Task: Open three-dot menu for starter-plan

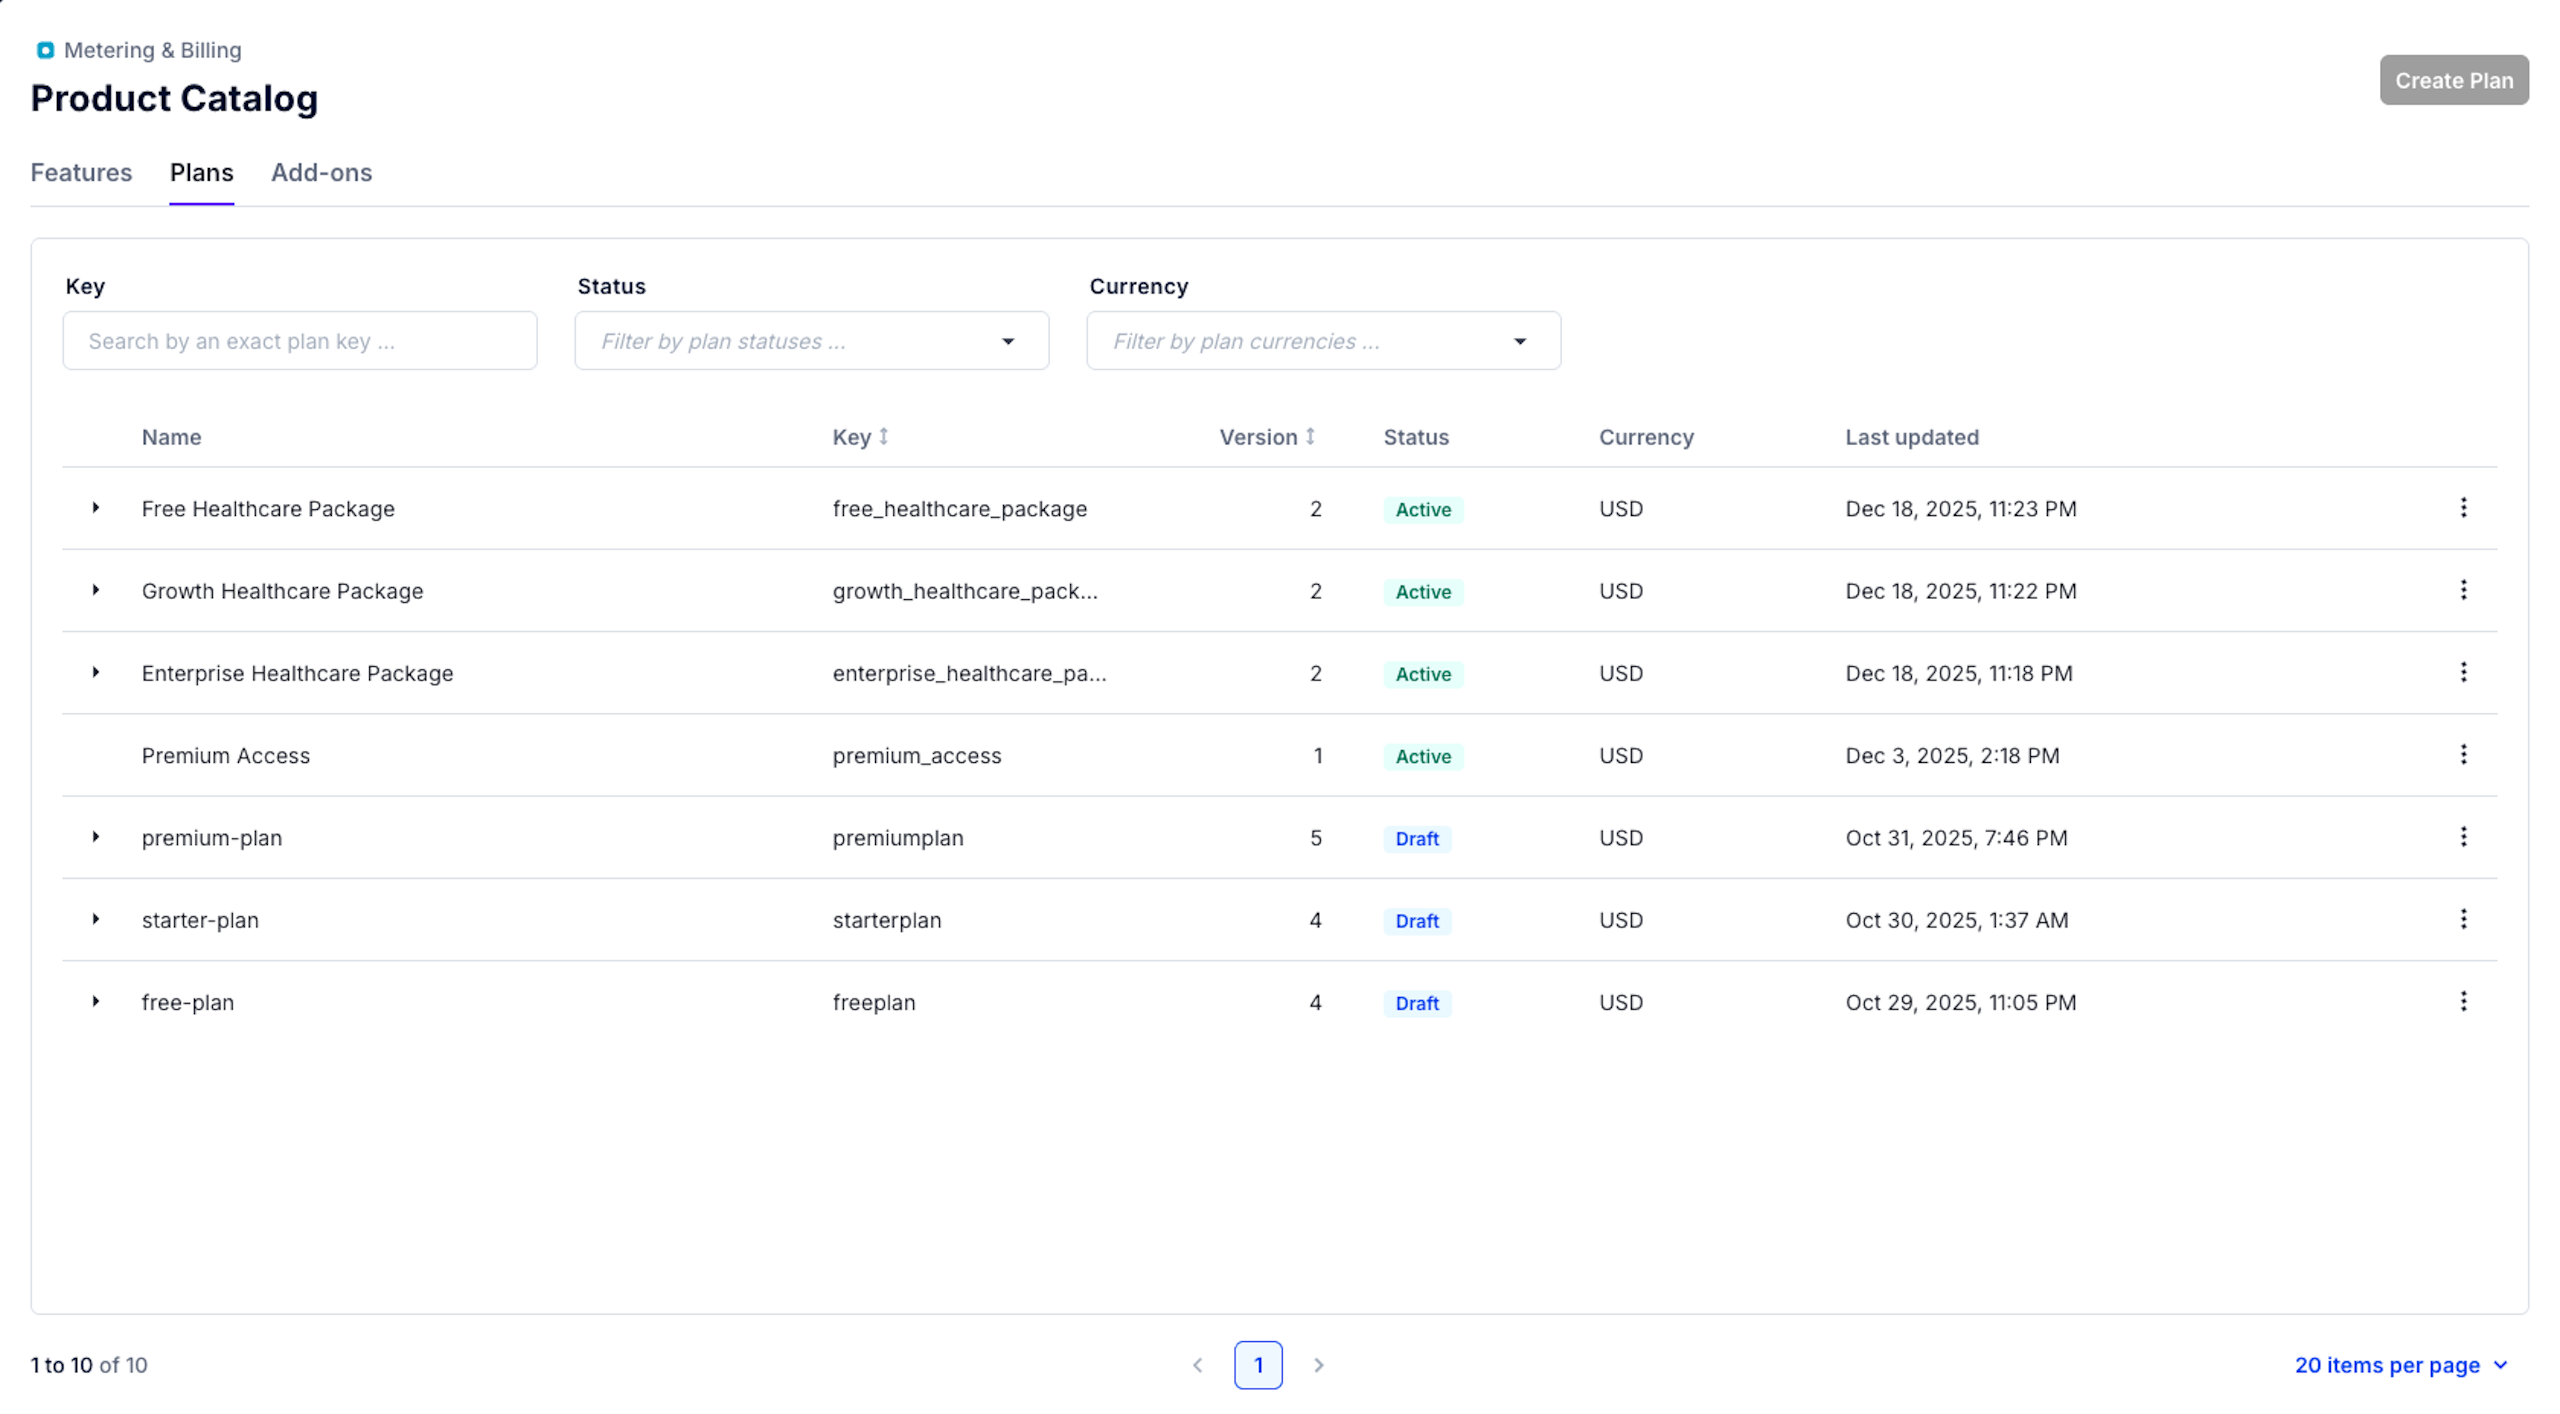Action: 2462,919
